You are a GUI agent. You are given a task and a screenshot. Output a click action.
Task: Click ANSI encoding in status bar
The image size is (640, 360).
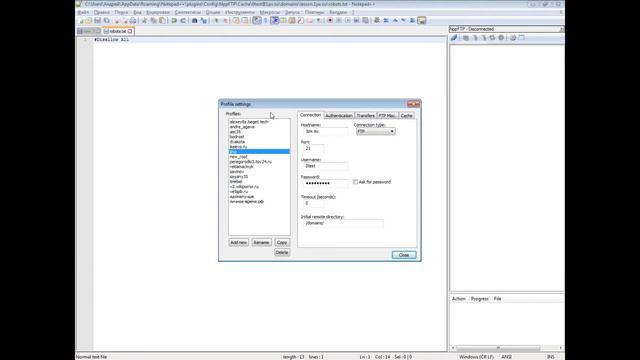point(507,357)
